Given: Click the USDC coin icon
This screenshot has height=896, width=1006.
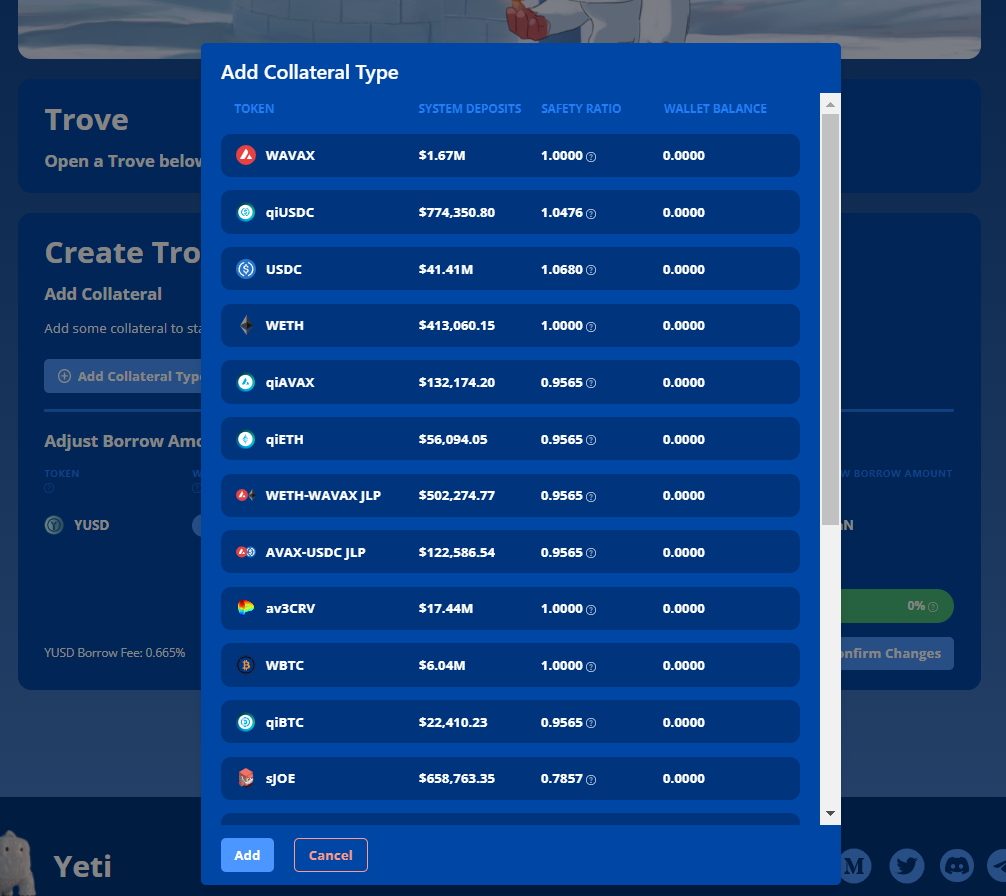Looking at the screenshot, I should tap(246, 269).
